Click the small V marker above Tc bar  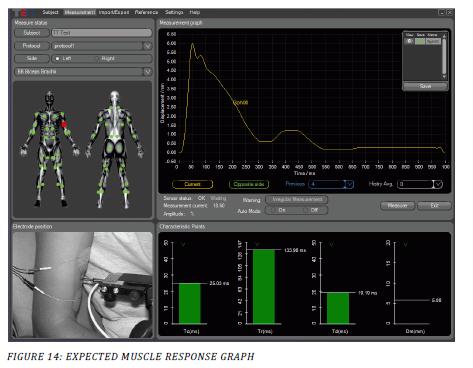pyautogui.click(x=183, y=245)
